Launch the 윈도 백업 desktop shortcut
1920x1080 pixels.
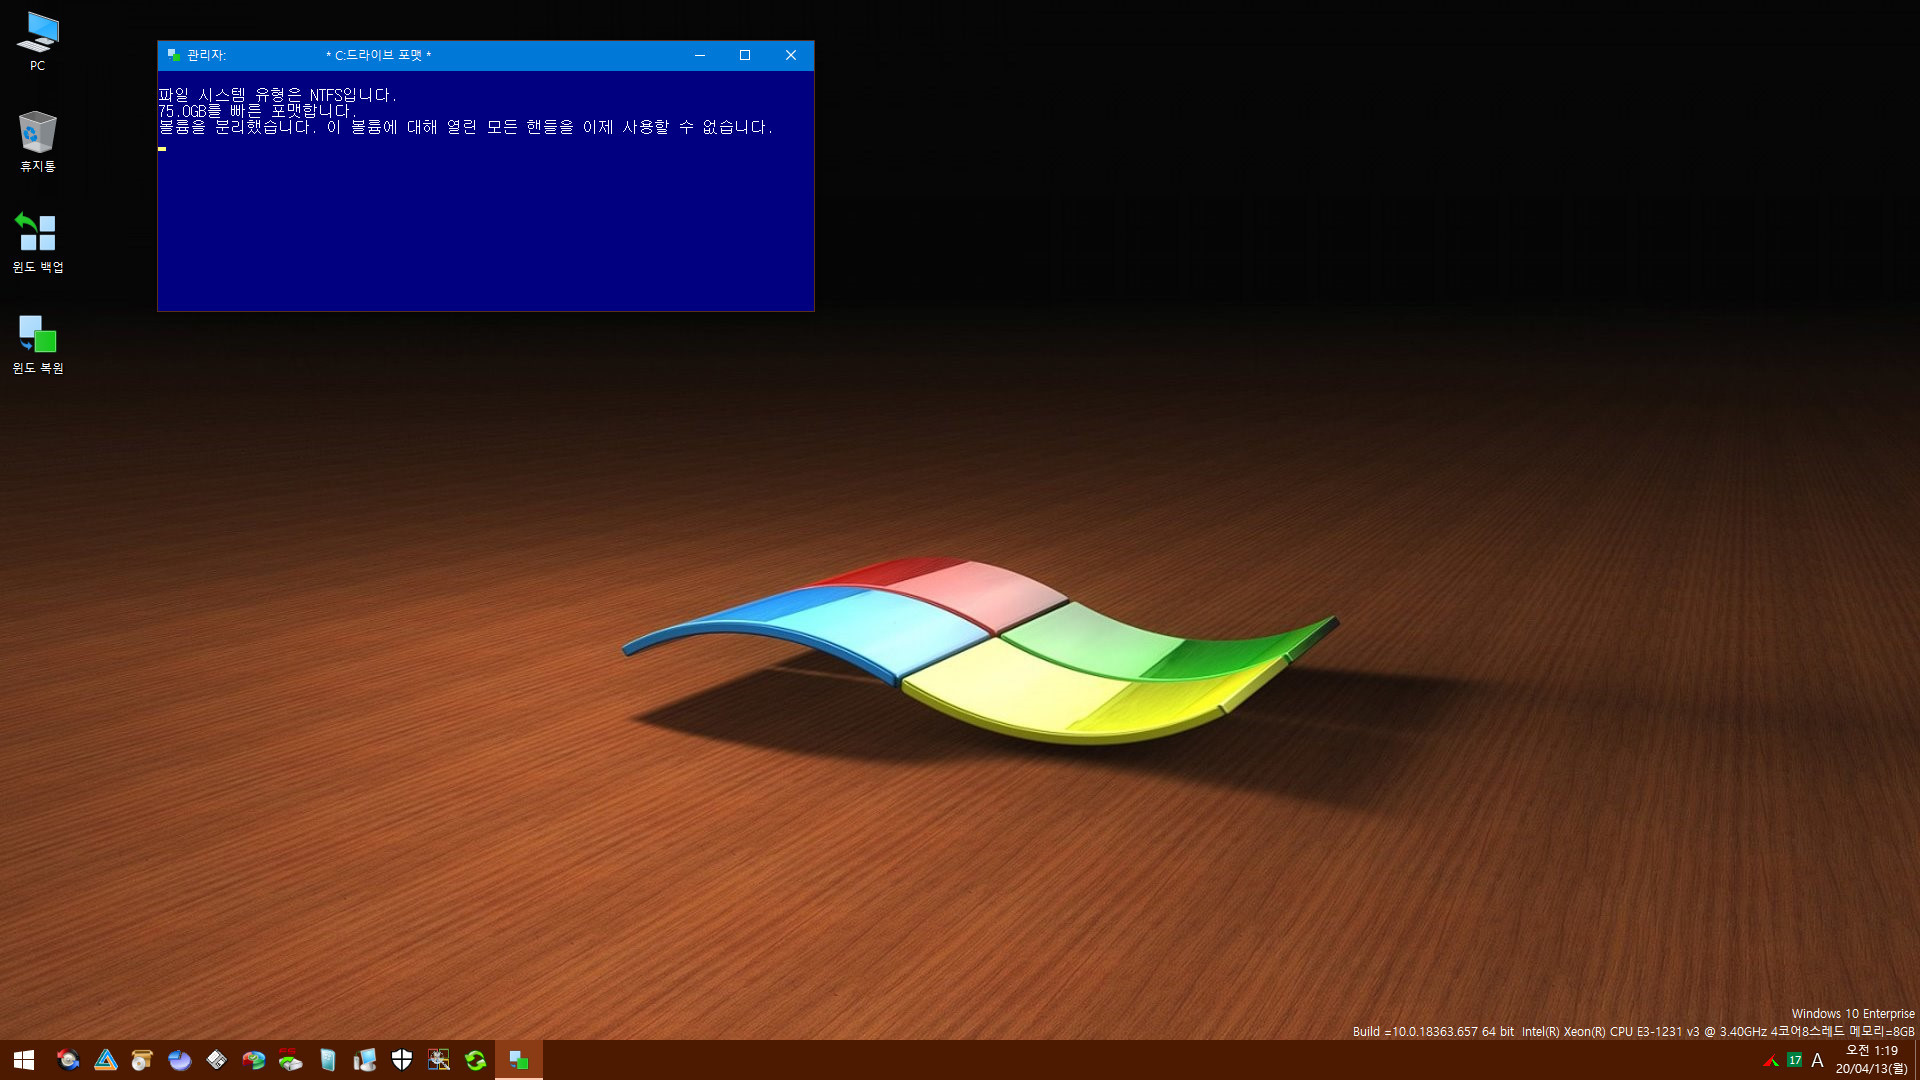[37, 242]
